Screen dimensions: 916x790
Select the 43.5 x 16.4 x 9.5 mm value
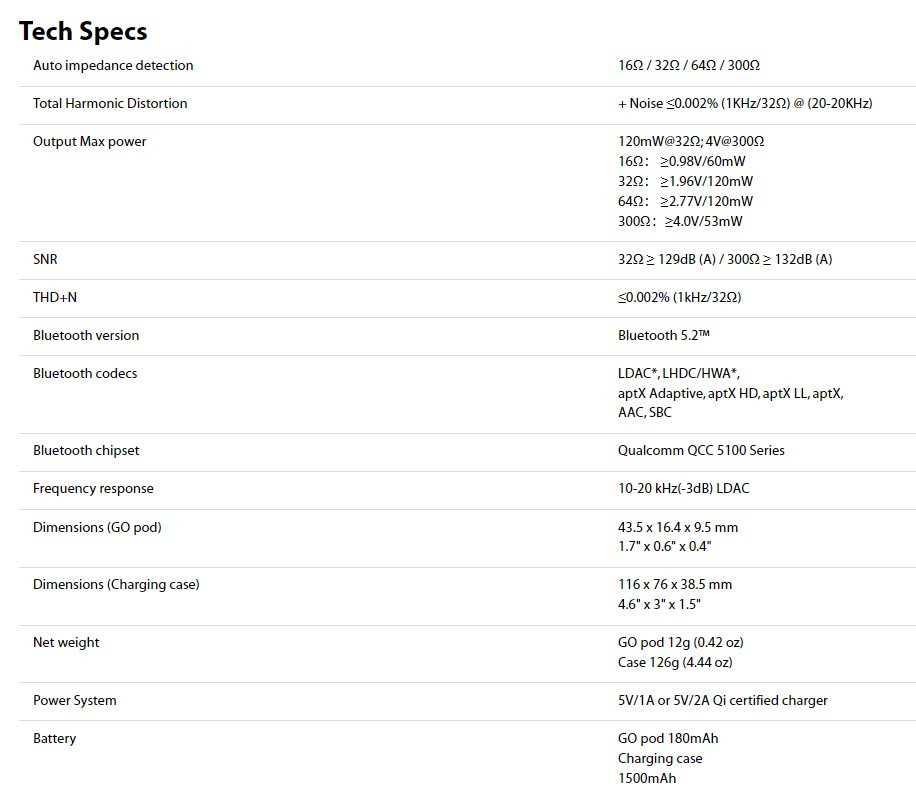pos(678,527)
